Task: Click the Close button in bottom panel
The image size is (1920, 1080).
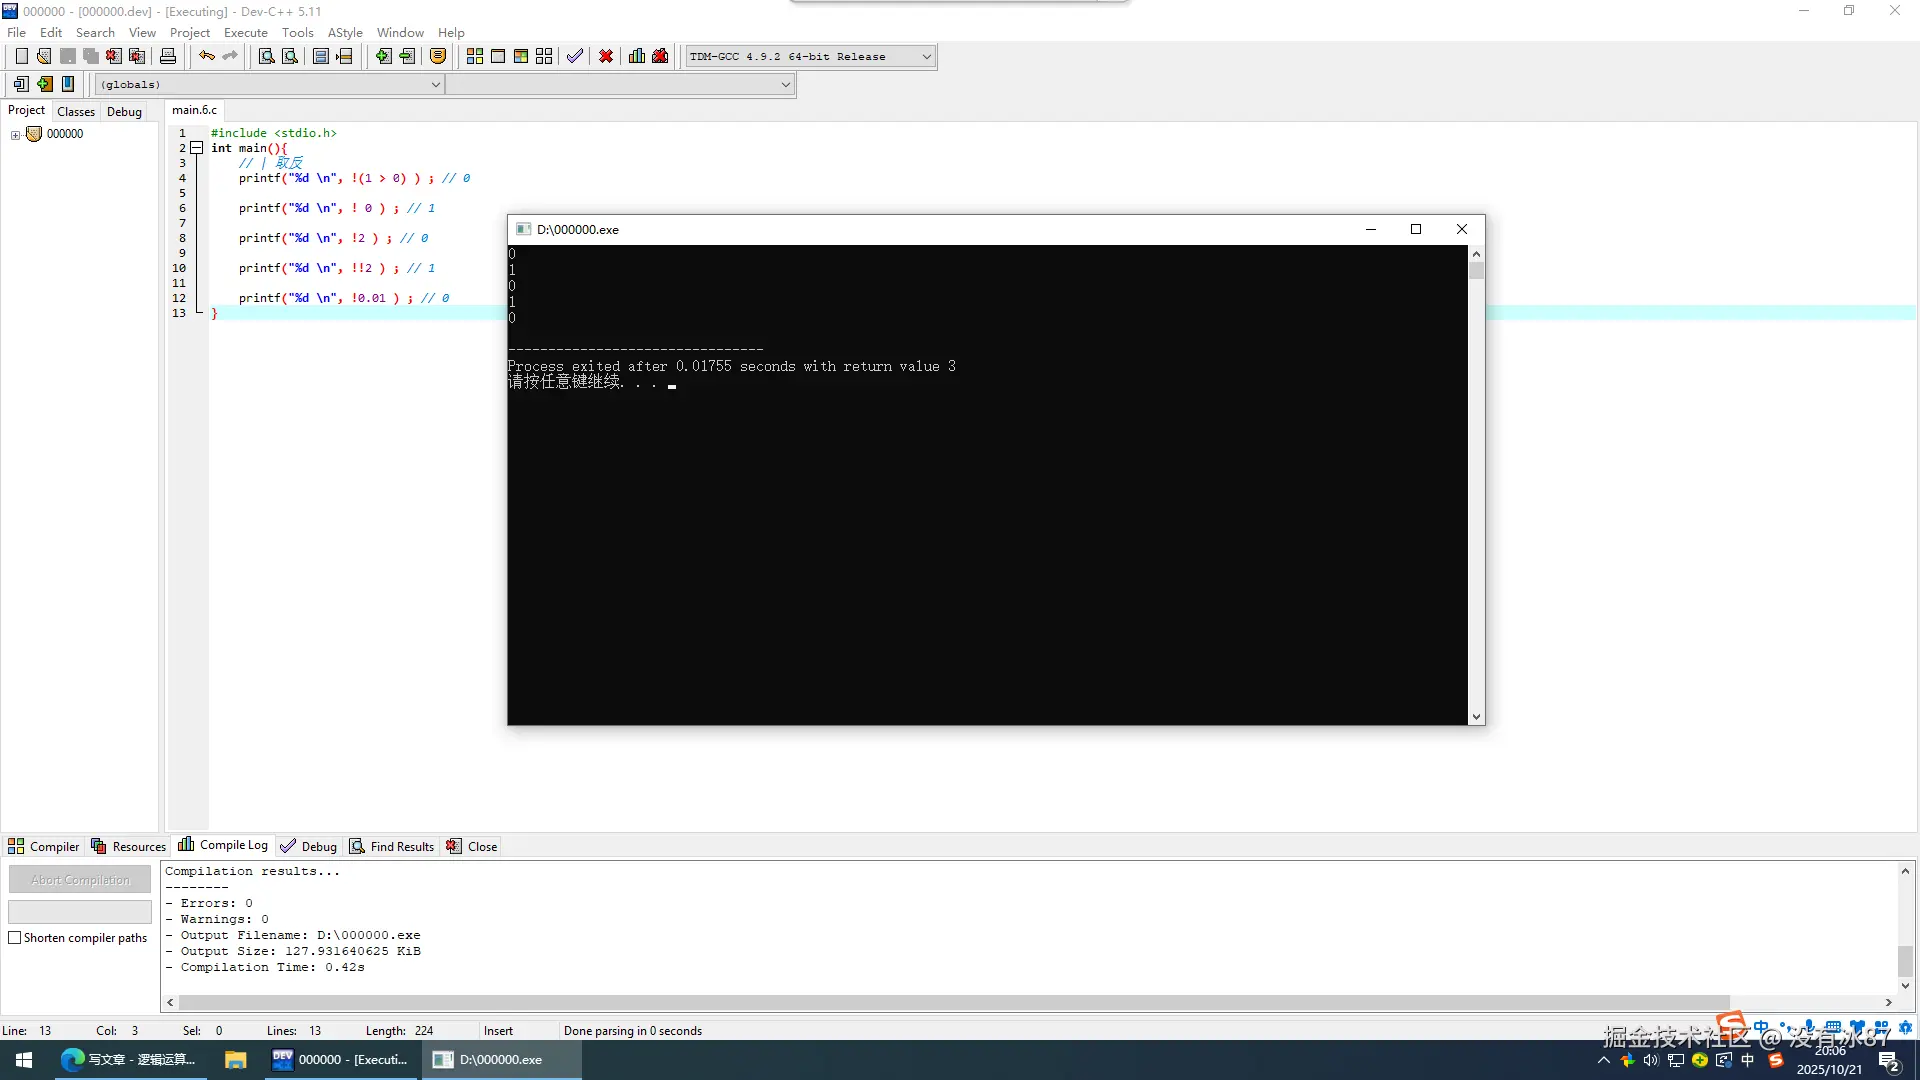Action: pyautogui.click(x=472, y=847)
